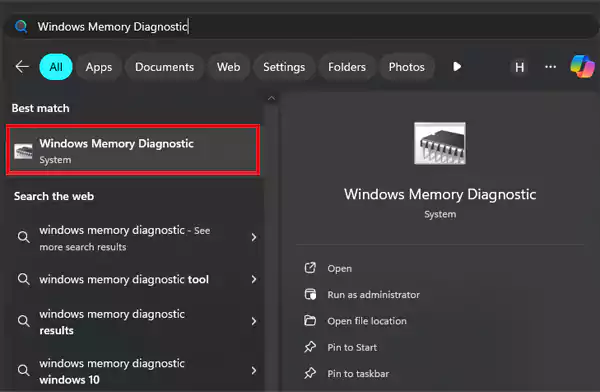Expand chevron for 'See more search results' suggestion
This screenshot has height=392, width=600.
(254, 237)
